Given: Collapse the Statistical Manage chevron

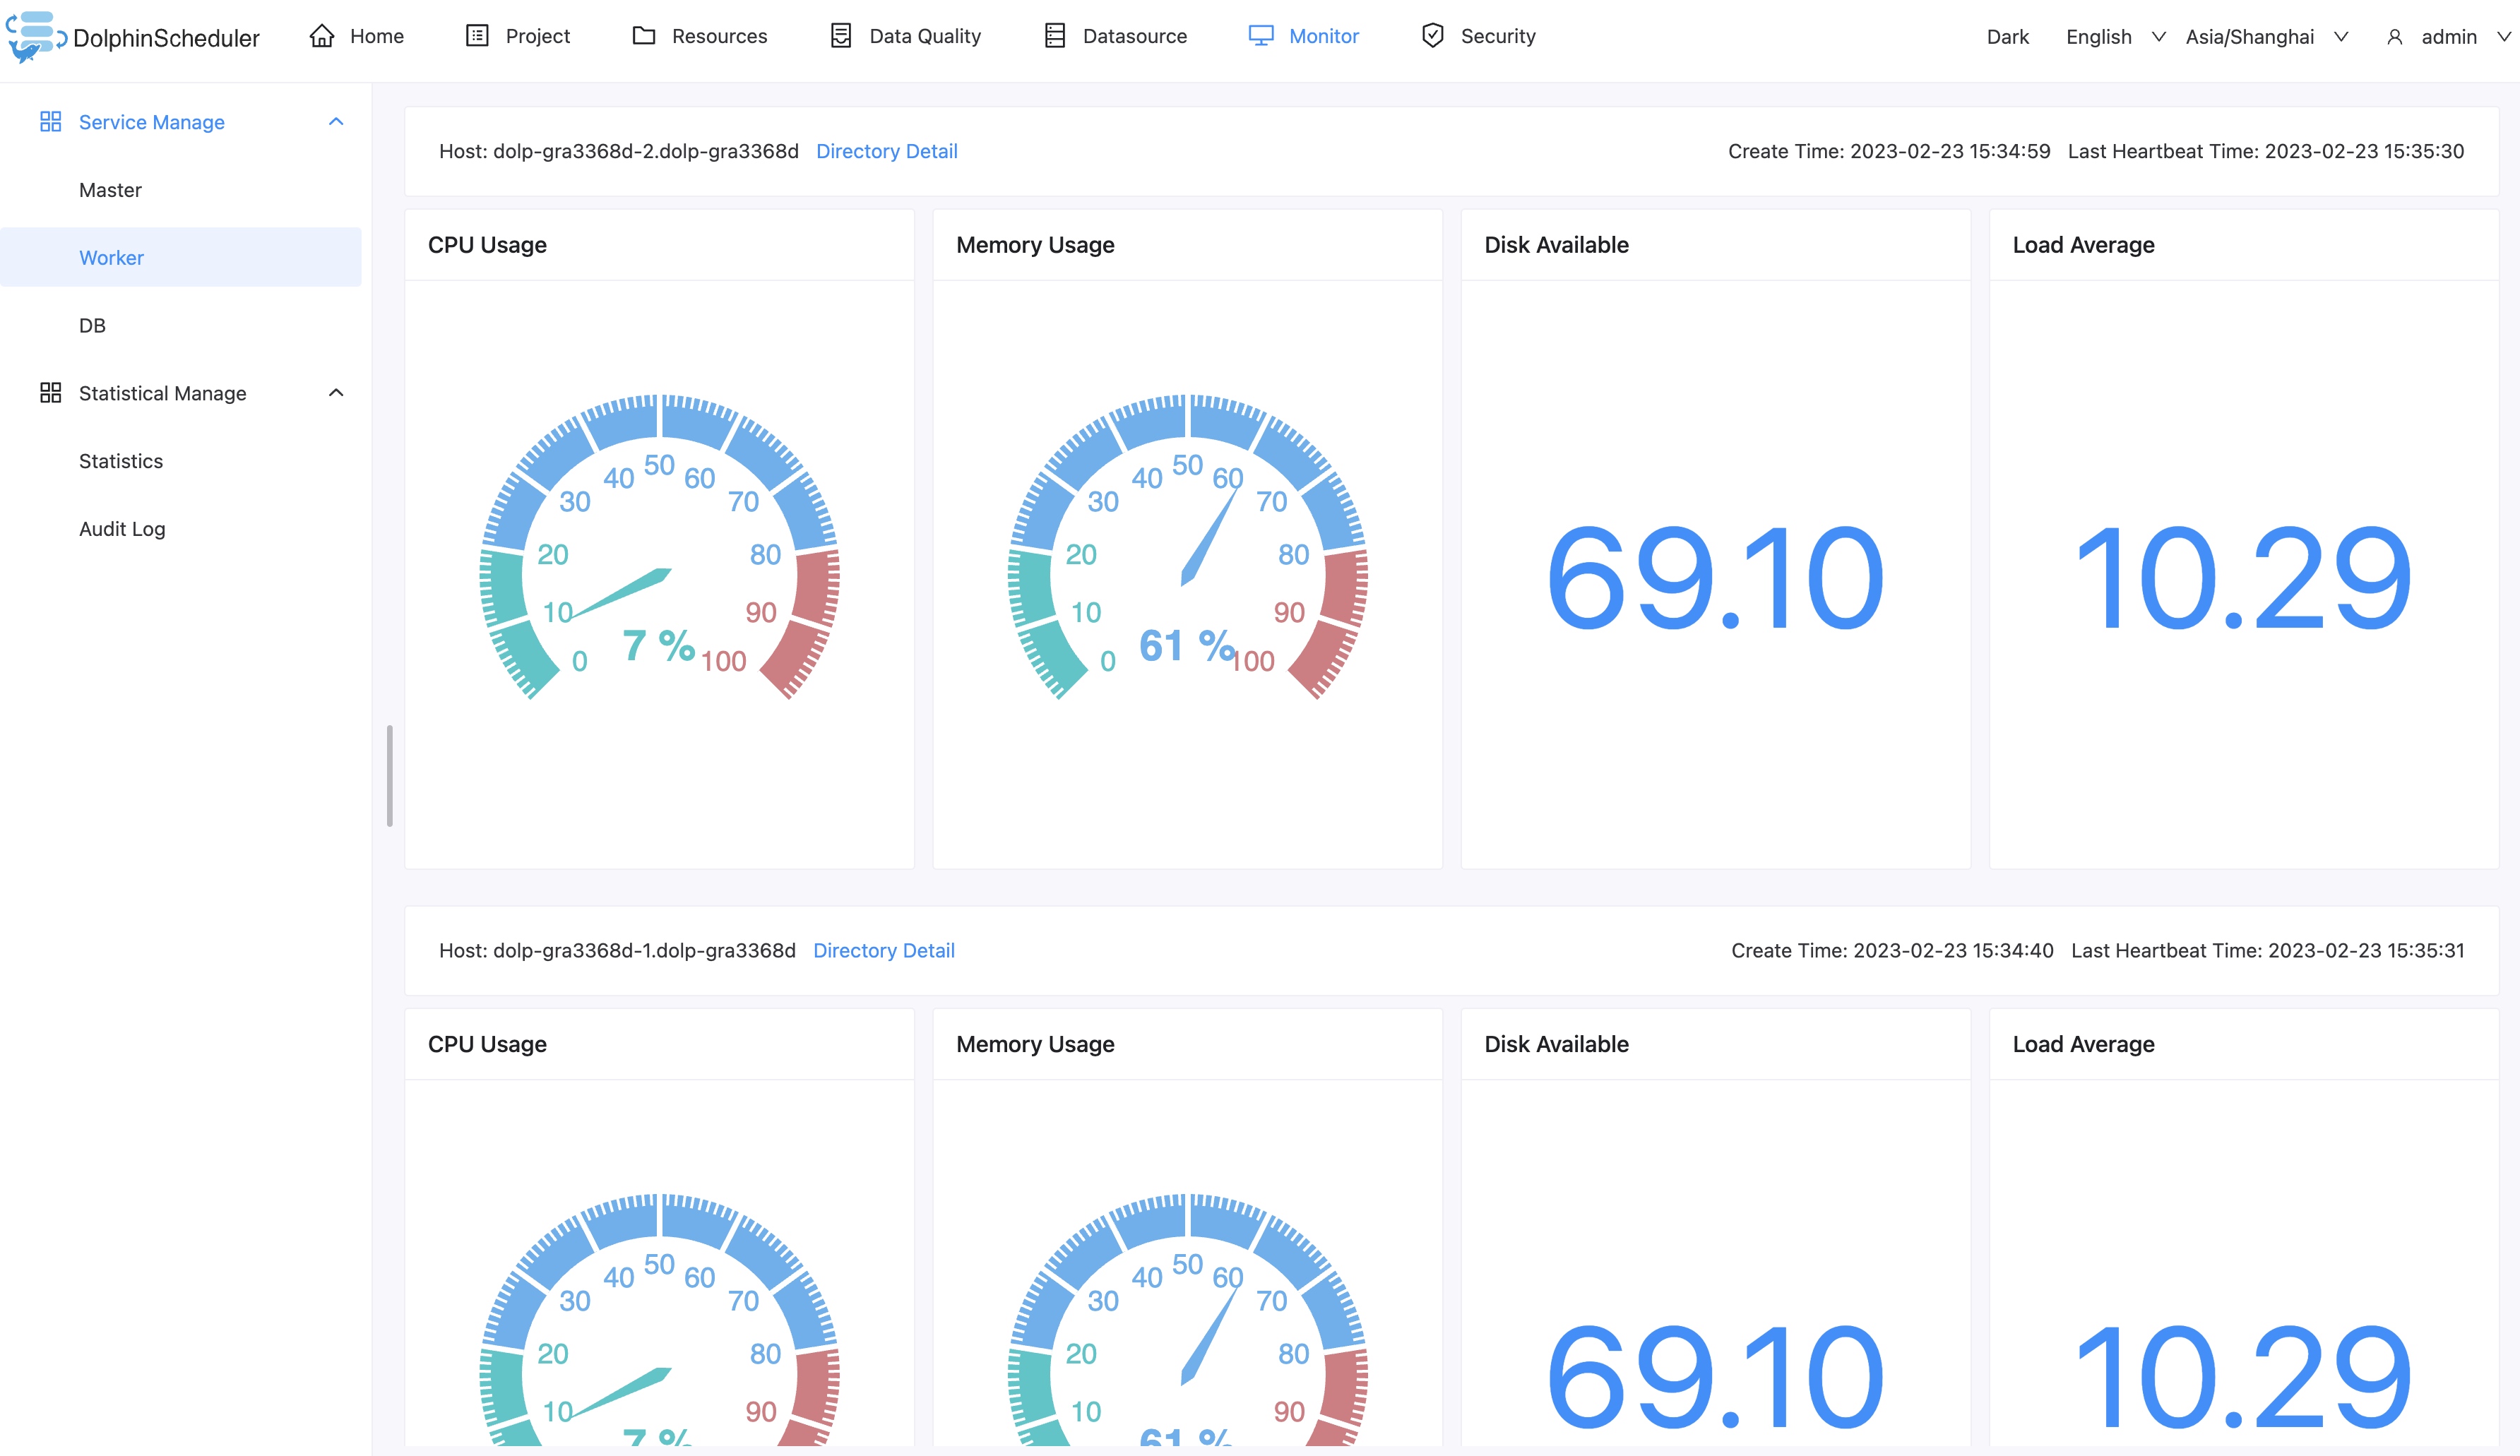Looking at the screenshot, I should pos(336,393).
